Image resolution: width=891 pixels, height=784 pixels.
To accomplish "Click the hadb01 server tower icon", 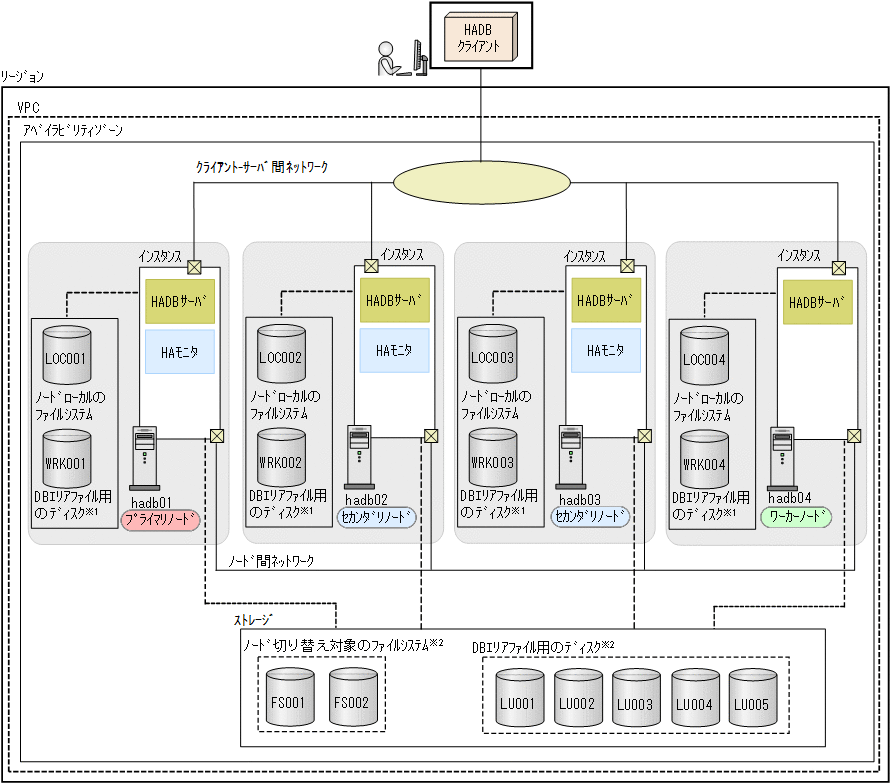I will (x=145, y=455).
